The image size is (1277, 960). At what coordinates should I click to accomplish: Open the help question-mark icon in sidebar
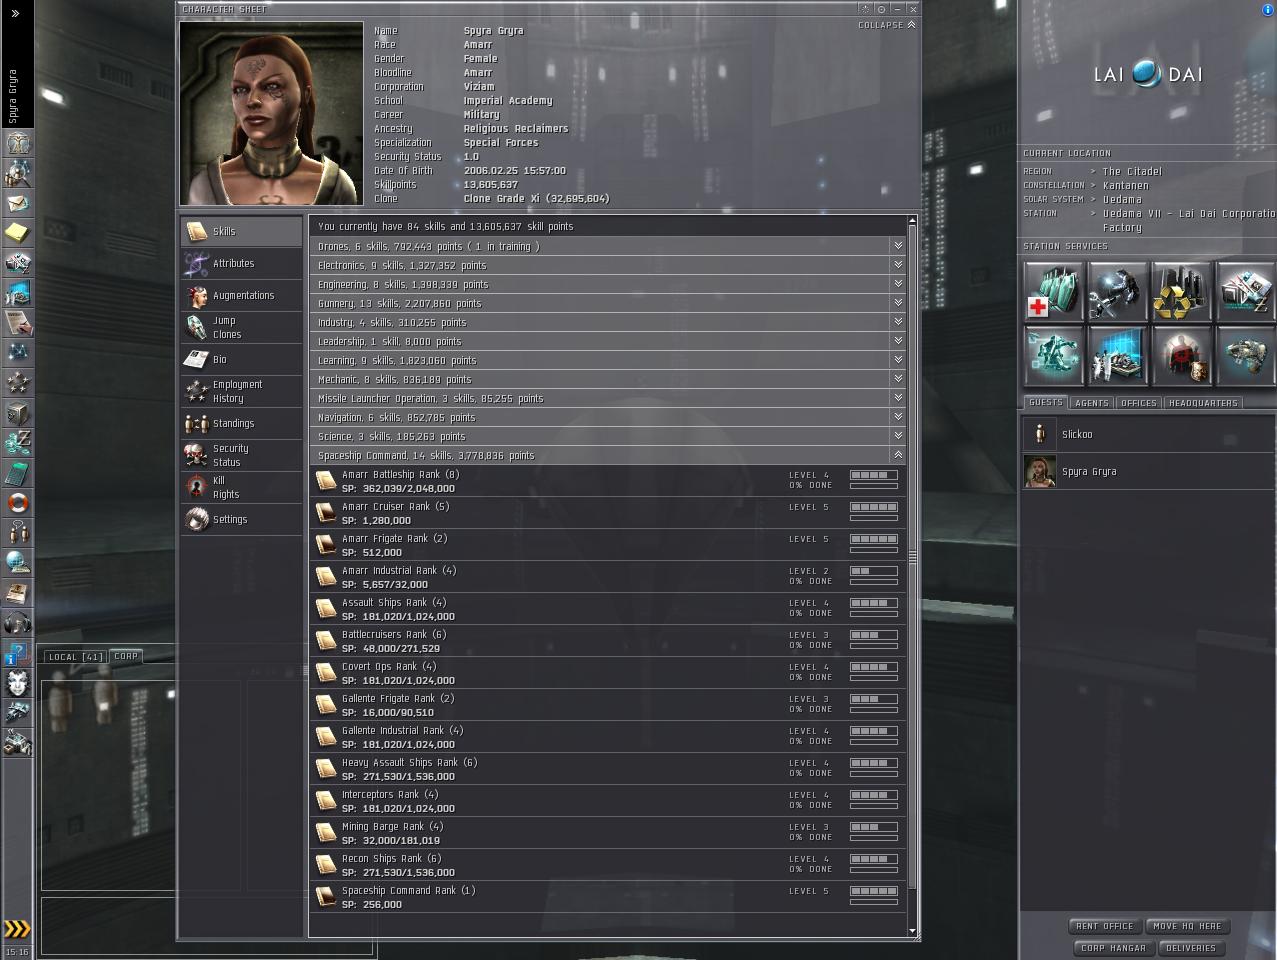coord(17,653)
